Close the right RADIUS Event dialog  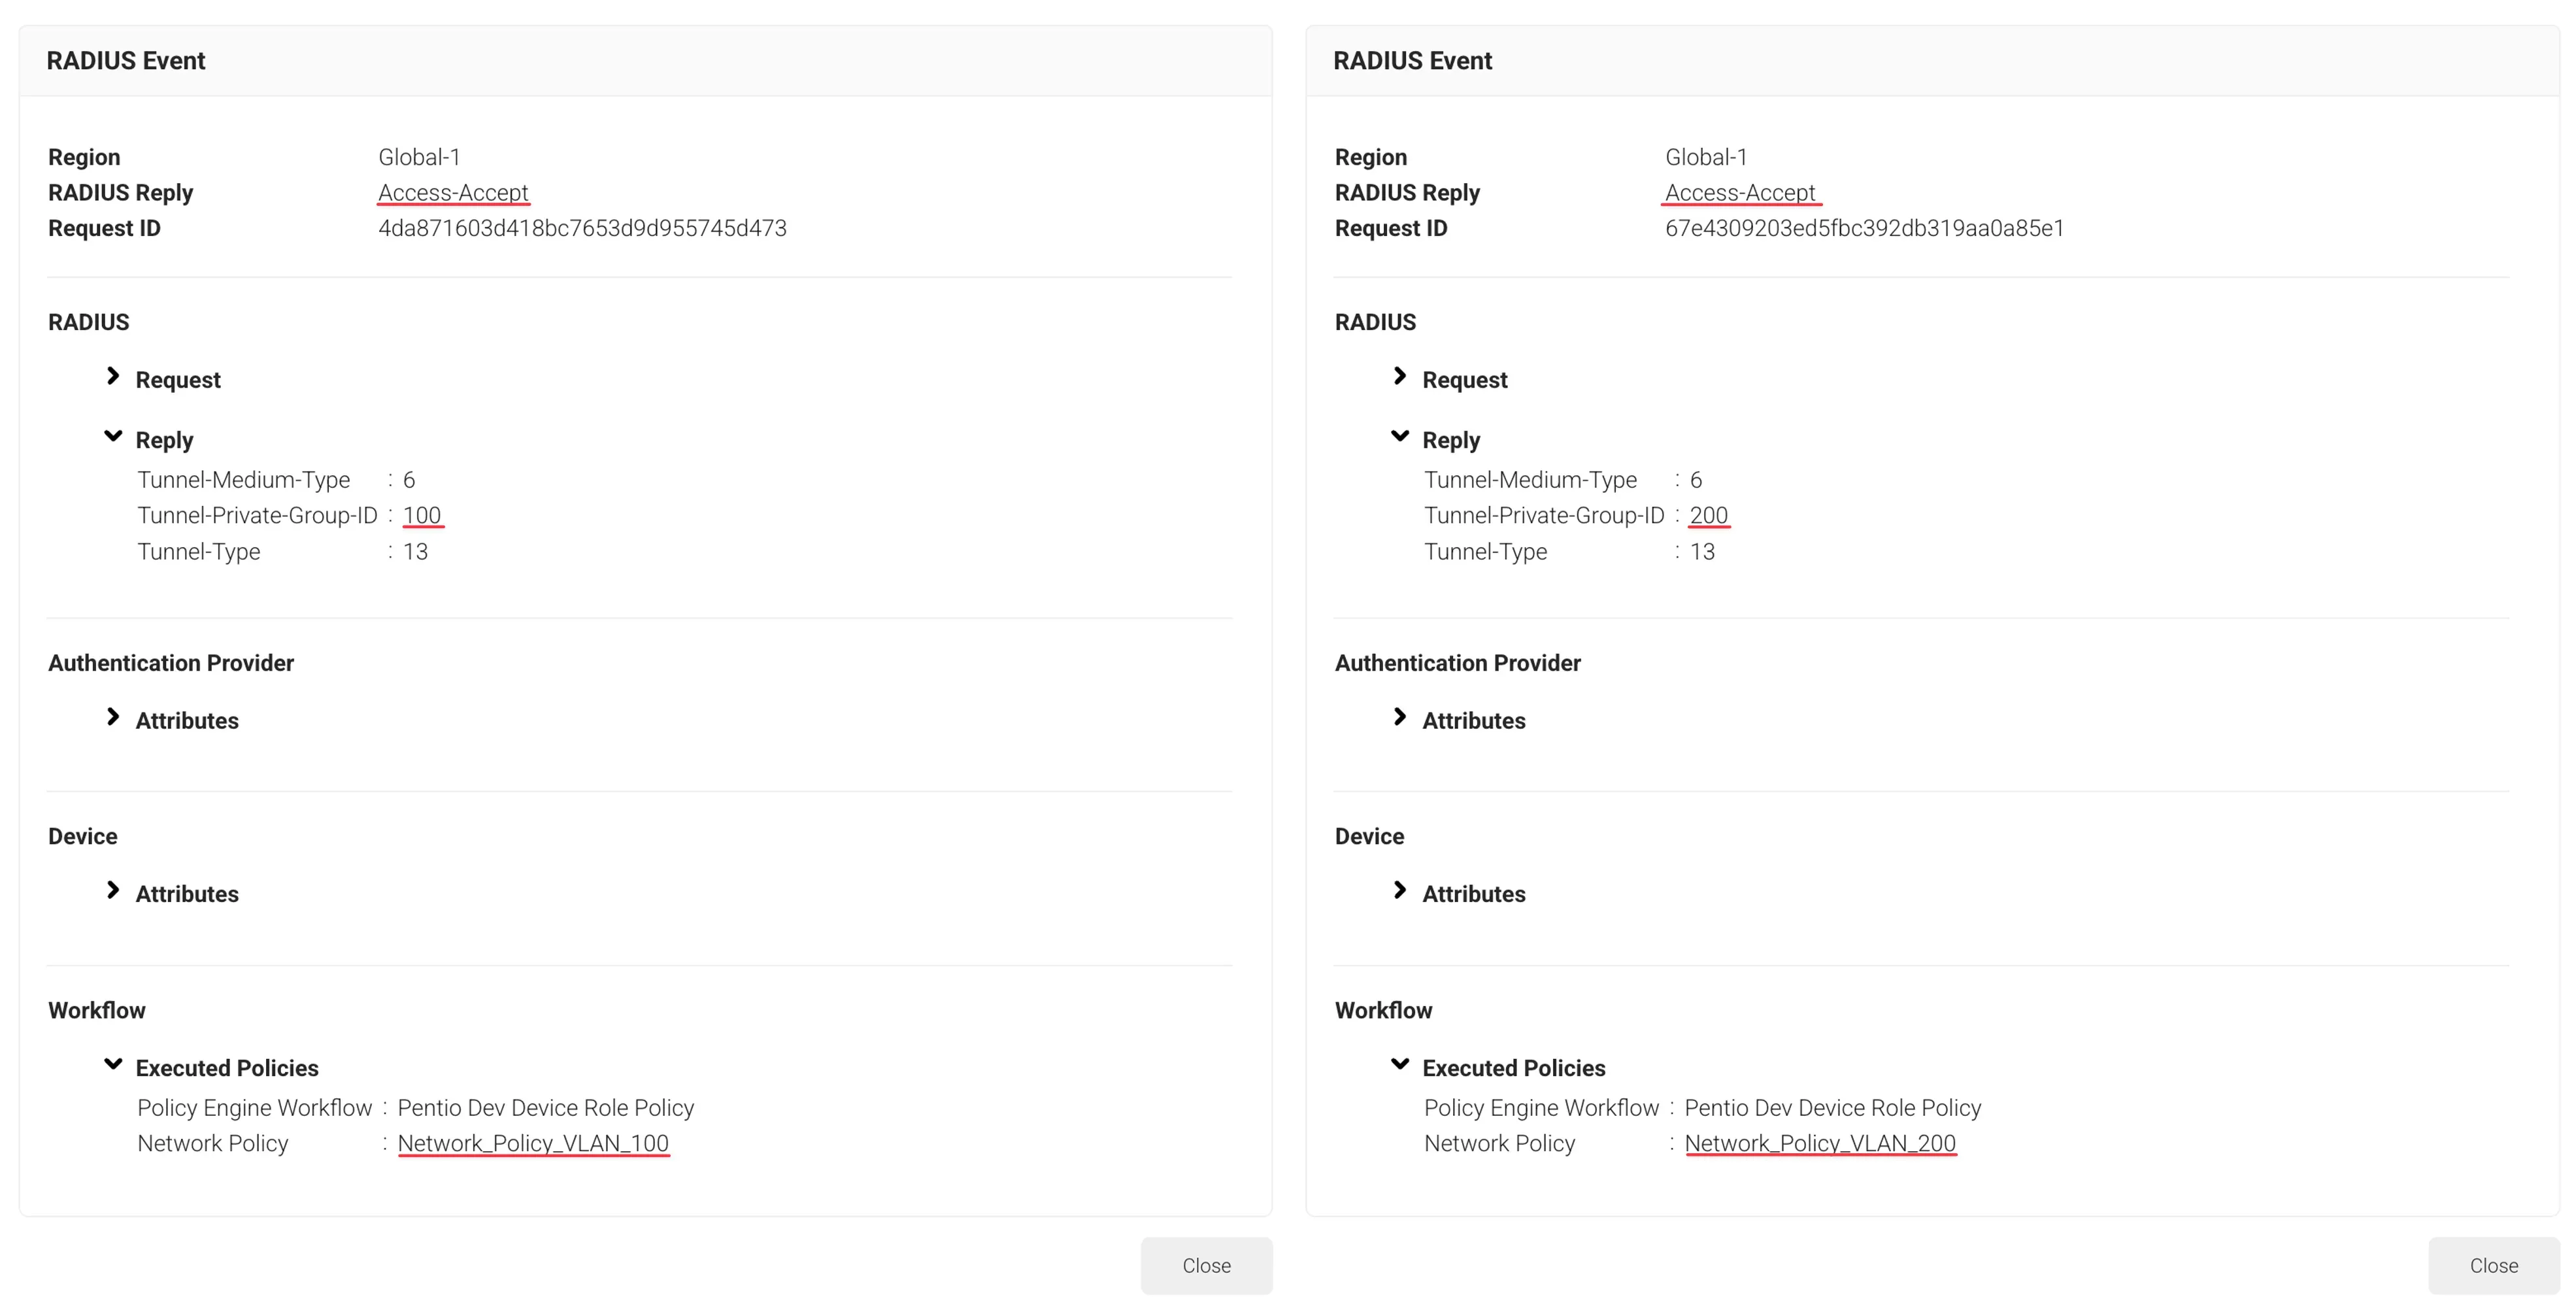(x=2493, y=1265)
